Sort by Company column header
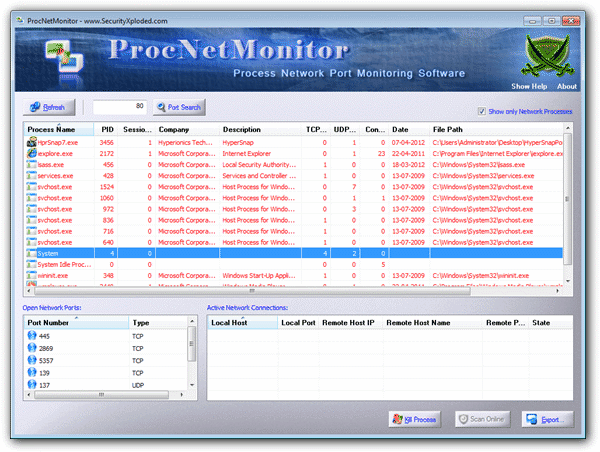The height and width of the screenshot is (452, 600). (188, 129)
